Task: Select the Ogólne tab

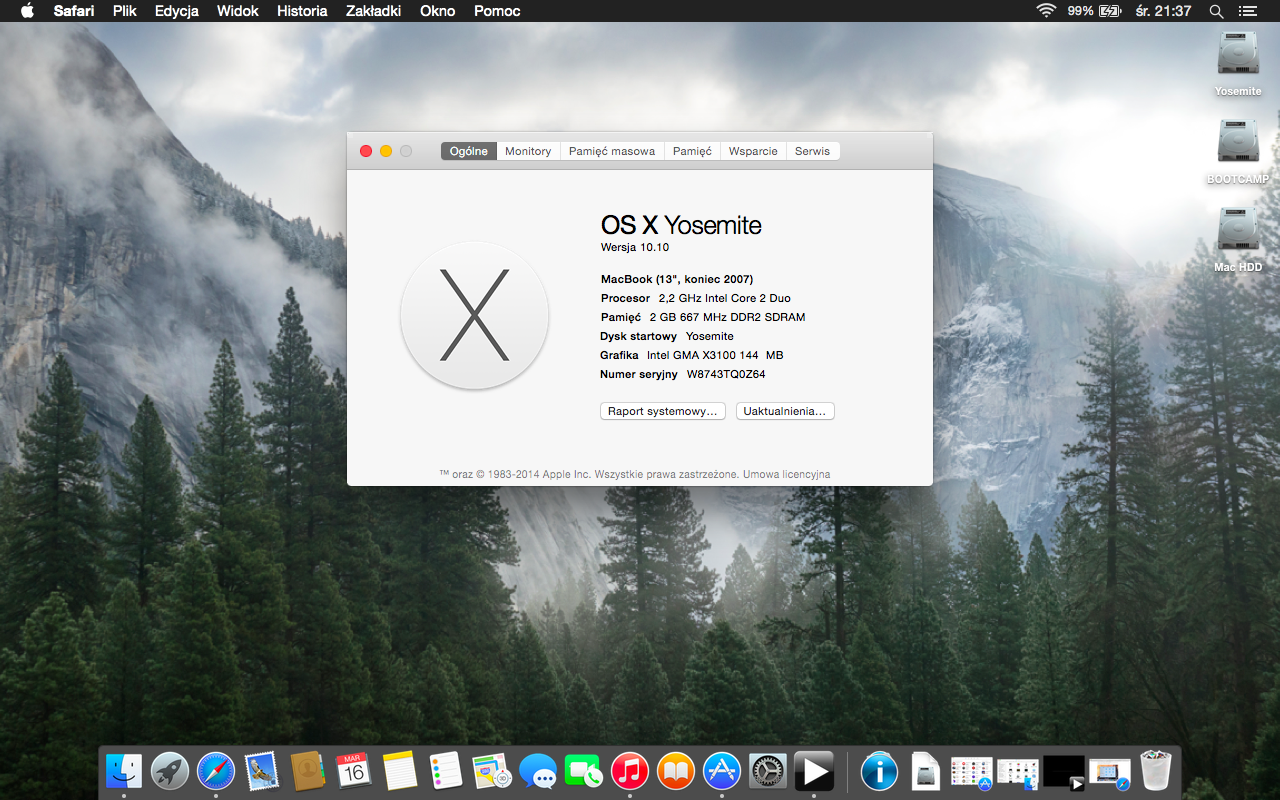Action: tap(469, 151)
